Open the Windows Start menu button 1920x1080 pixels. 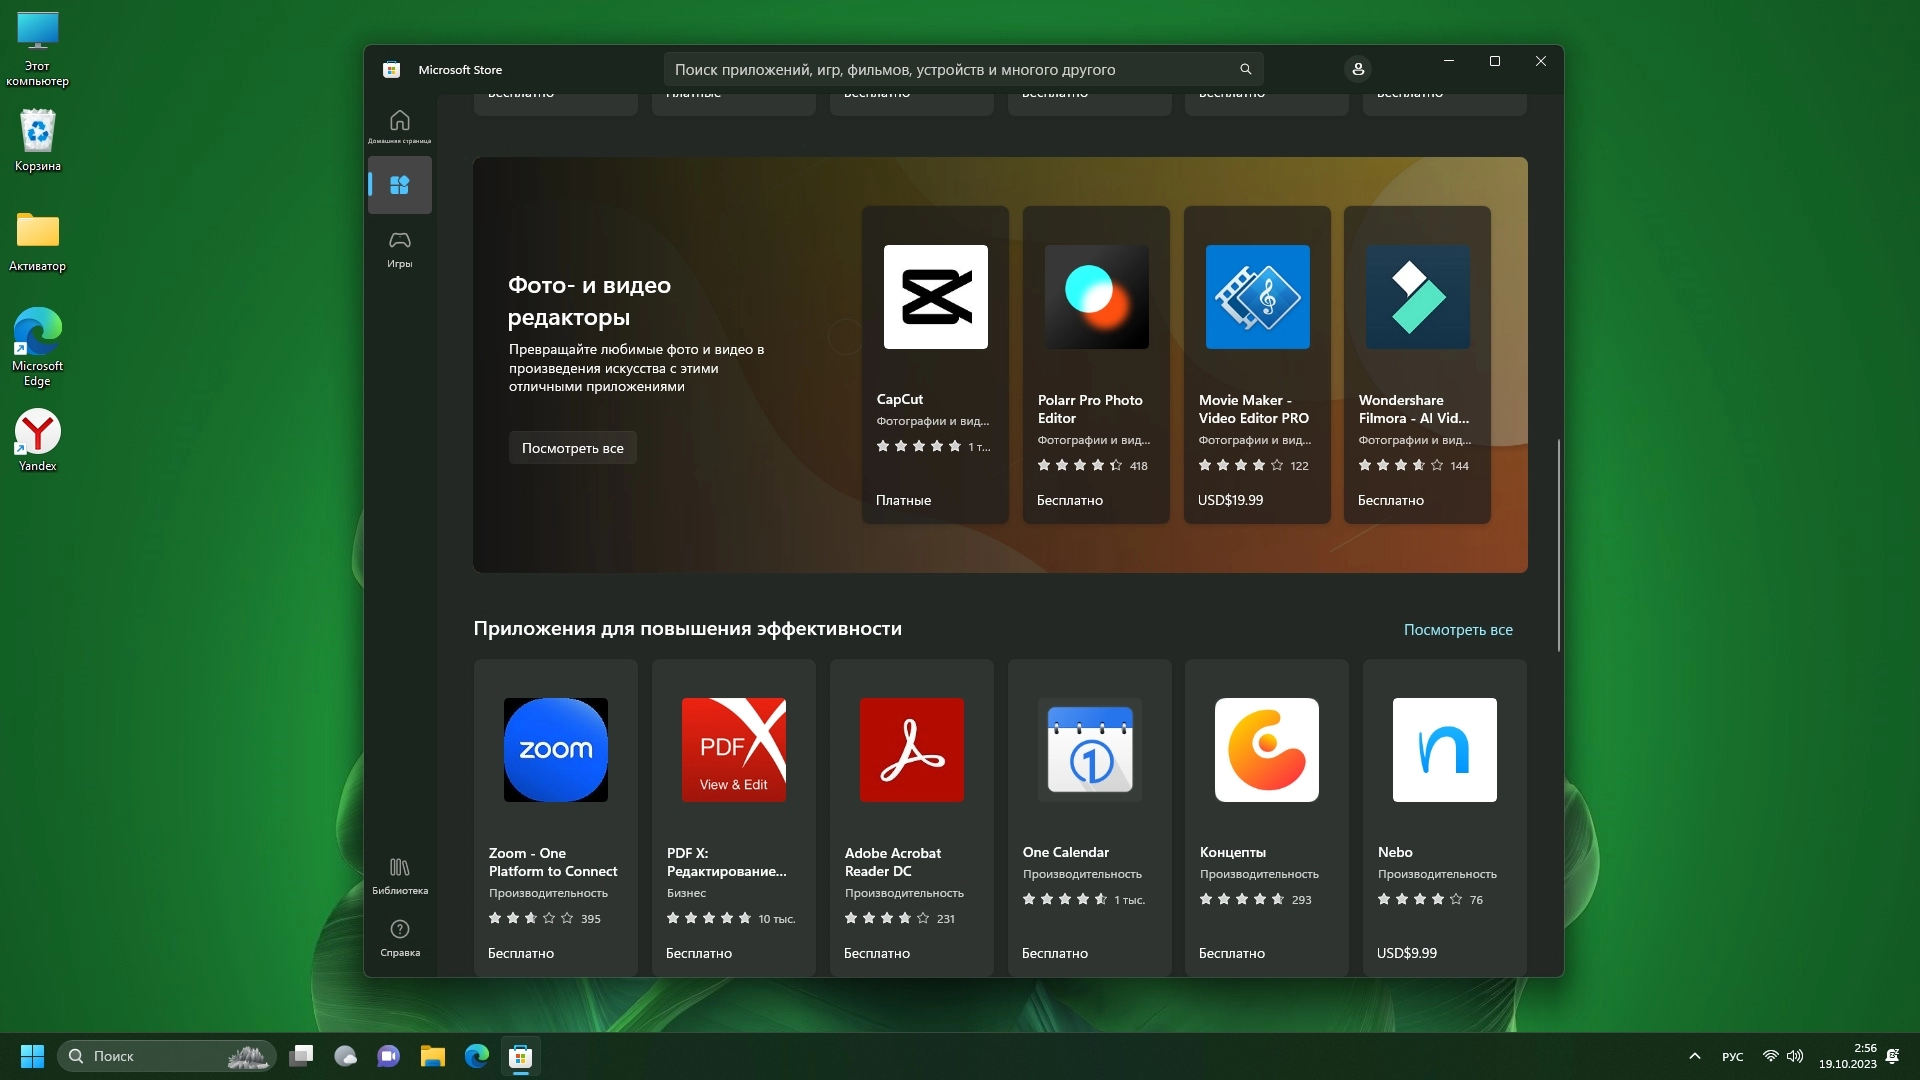pos(32,1056)
